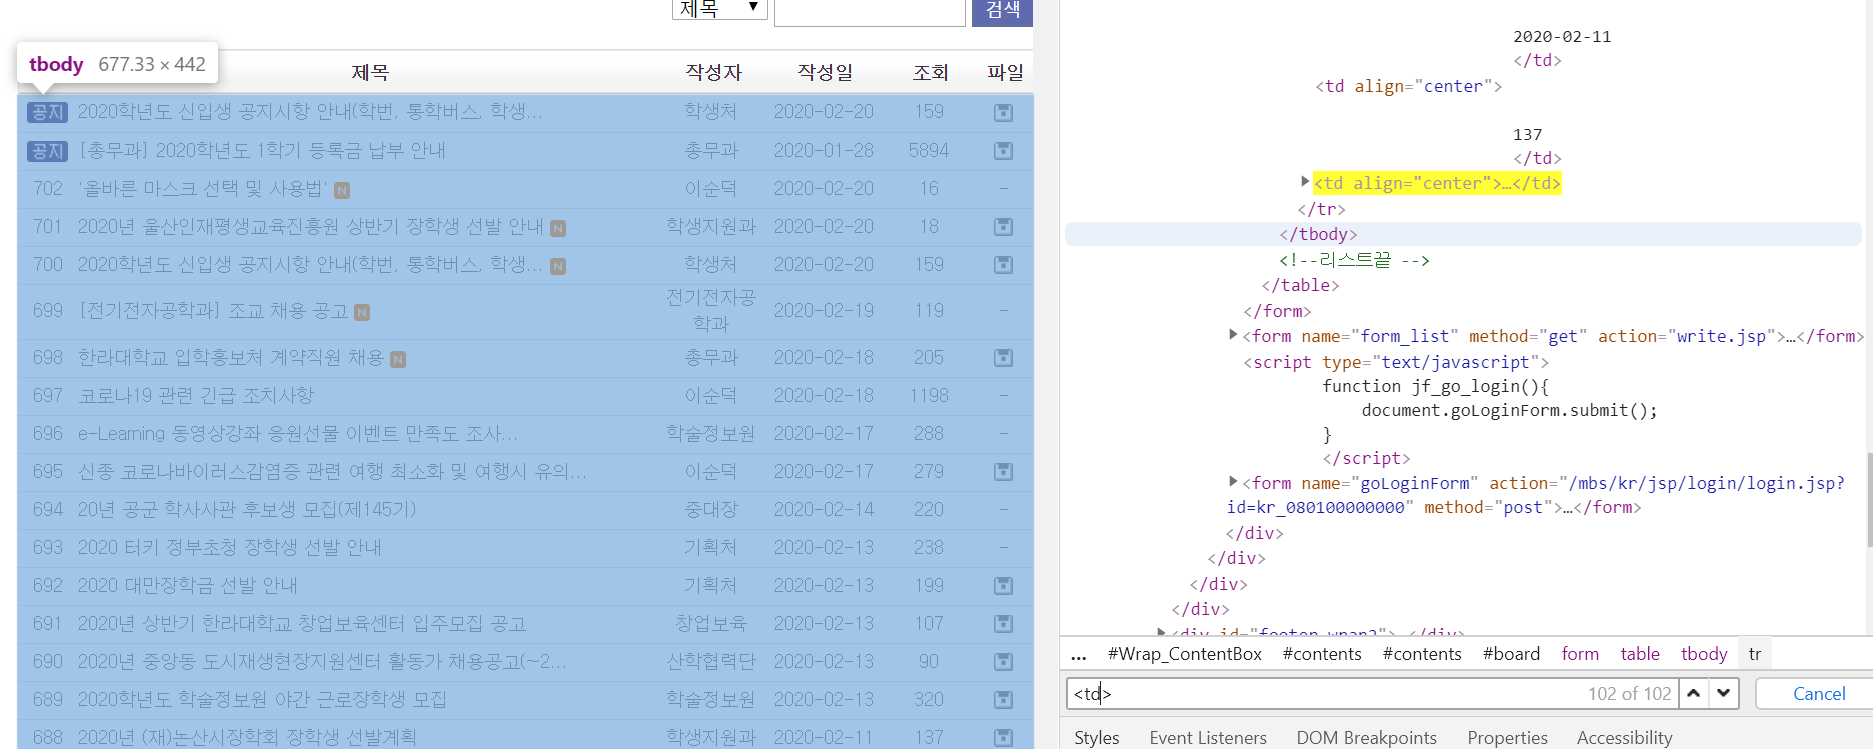Expand the highlighted td align center node
The image size is (1873, 749).
tap(1305, 182)
